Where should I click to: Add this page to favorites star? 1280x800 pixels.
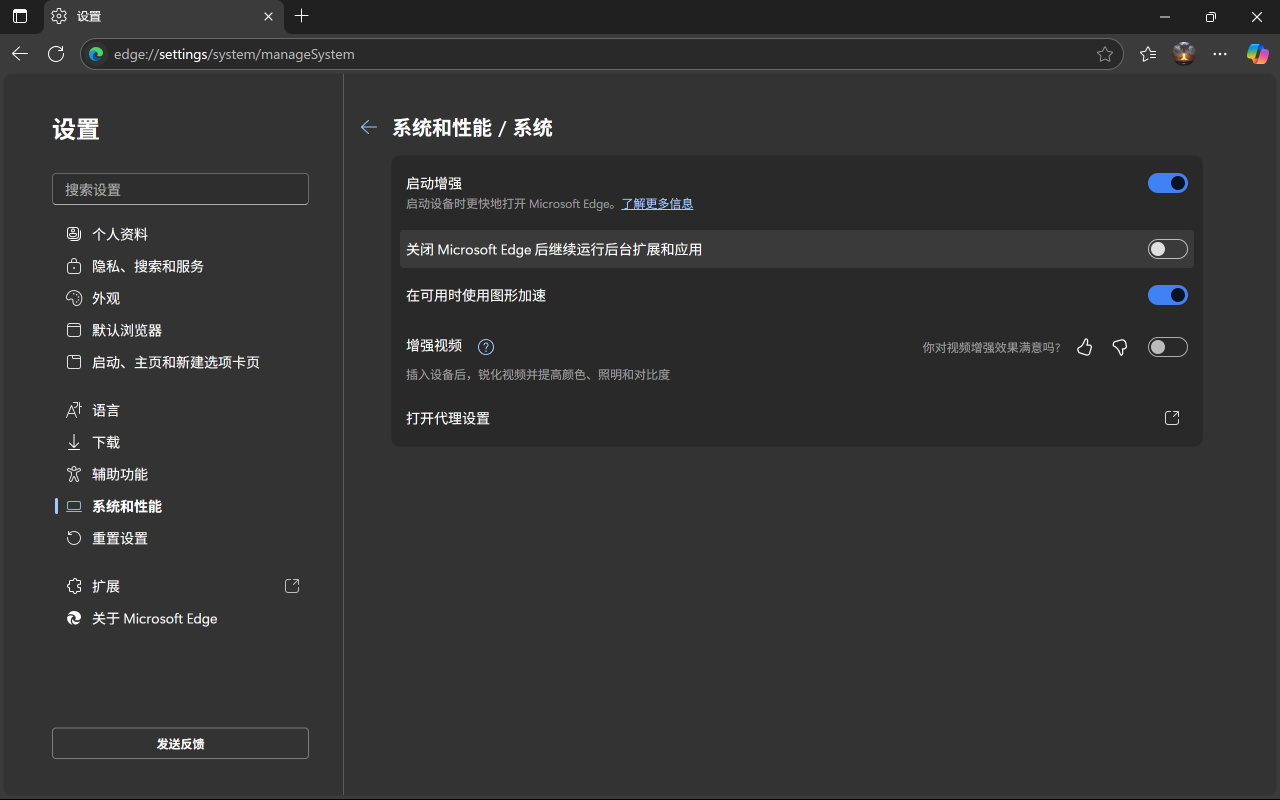(x=1104, y=54)
